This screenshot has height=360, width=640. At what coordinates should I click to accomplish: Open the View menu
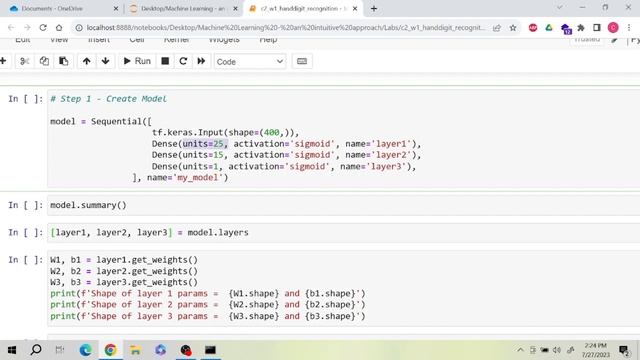[59, 39]
